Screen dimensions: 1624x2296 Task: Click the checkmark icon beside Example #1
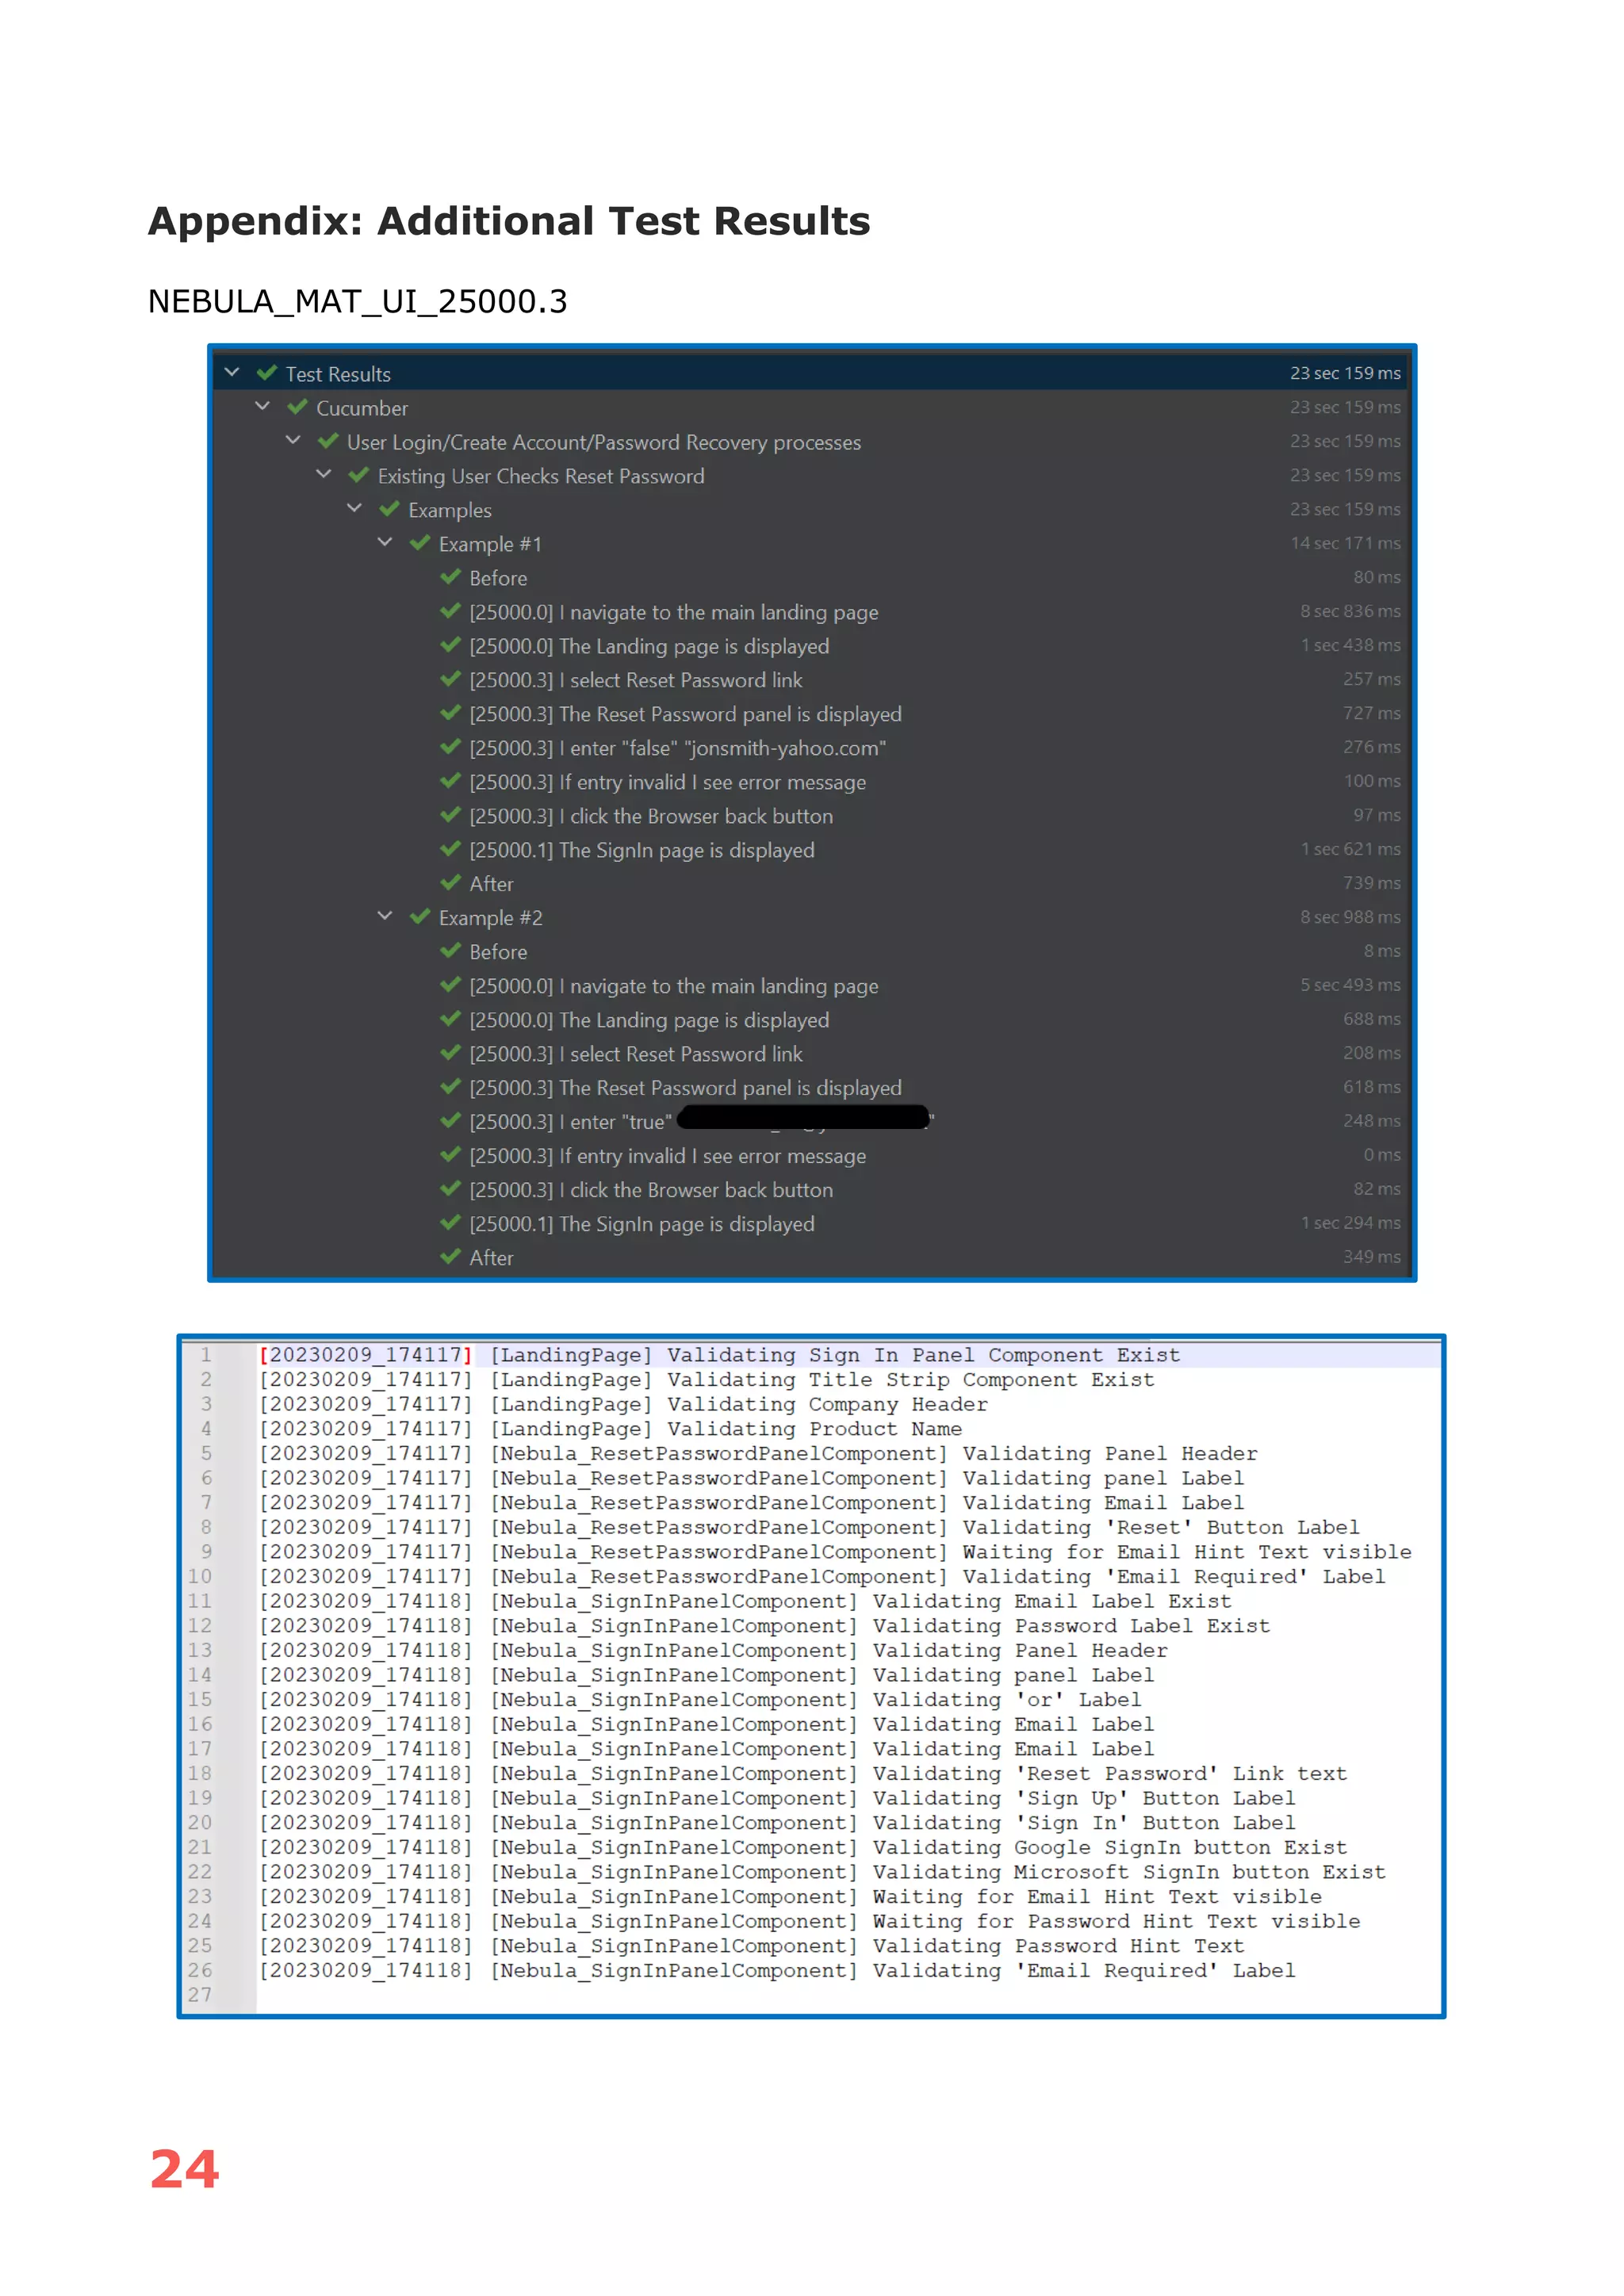pos(420,543)
